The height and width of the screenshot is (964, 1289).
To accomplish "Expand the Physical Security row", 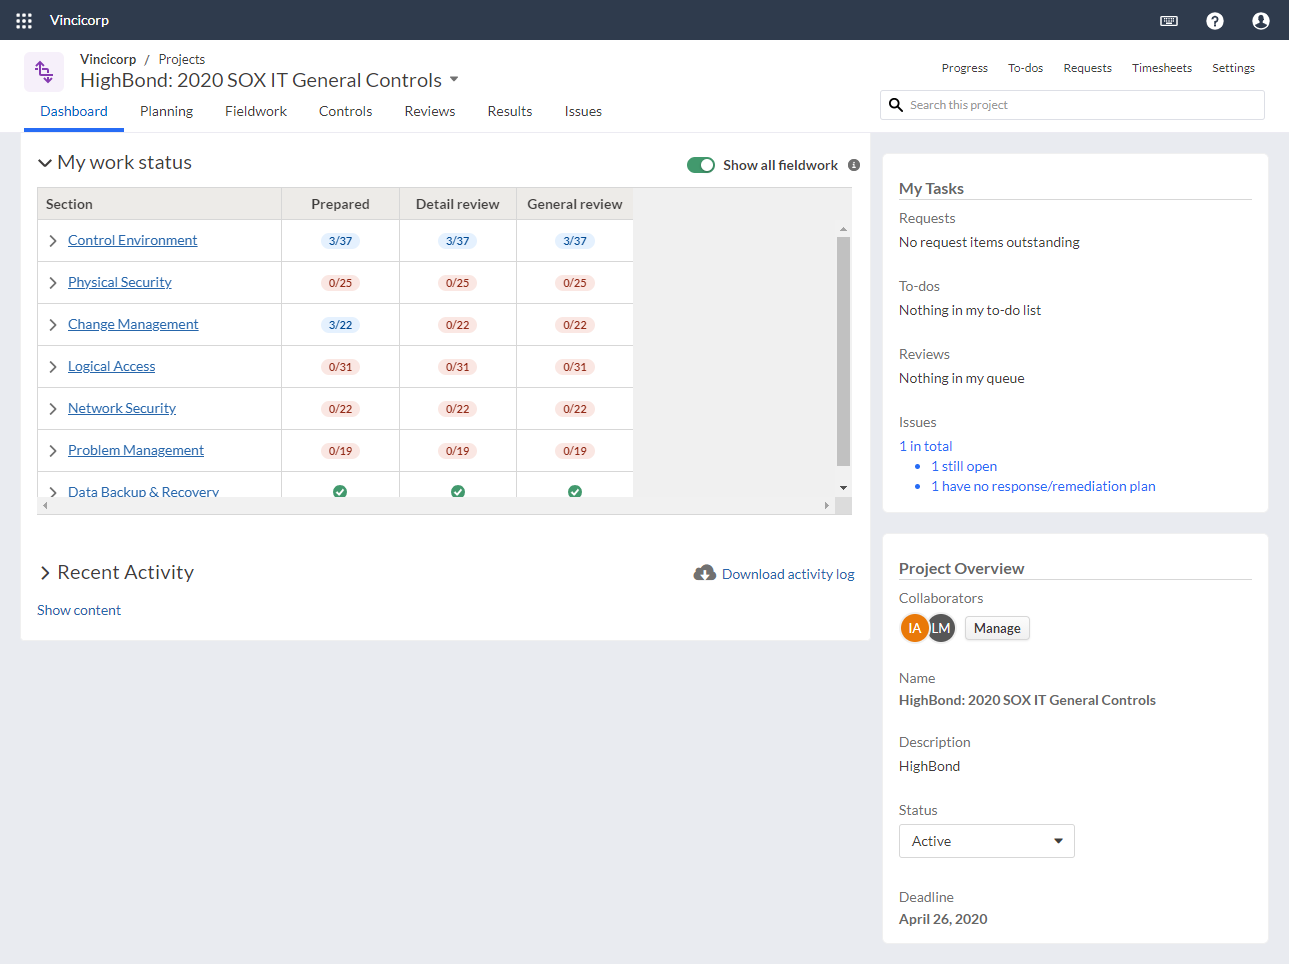I will click(x=53, y=283).
